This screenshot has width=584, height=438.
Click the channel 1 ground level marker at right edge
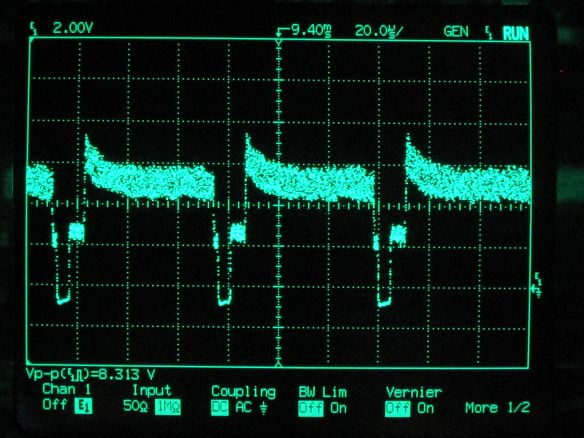point(536,286)
